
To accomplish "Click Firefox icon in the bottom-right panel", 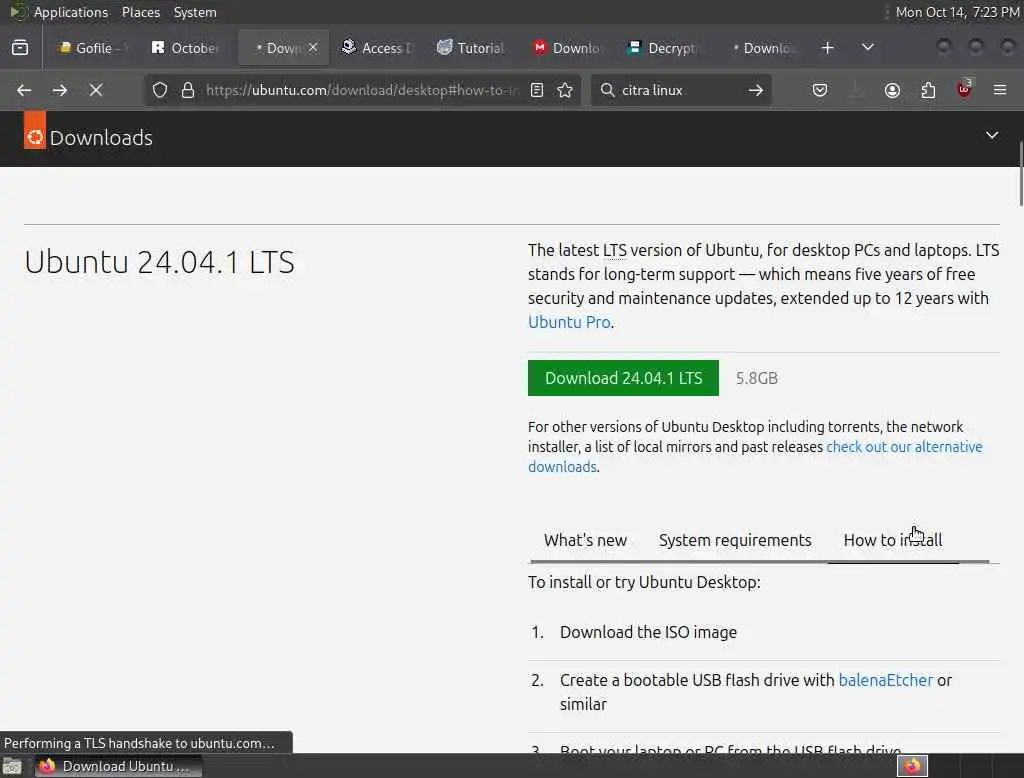I will pyautogui.click(x=912, y=766).
